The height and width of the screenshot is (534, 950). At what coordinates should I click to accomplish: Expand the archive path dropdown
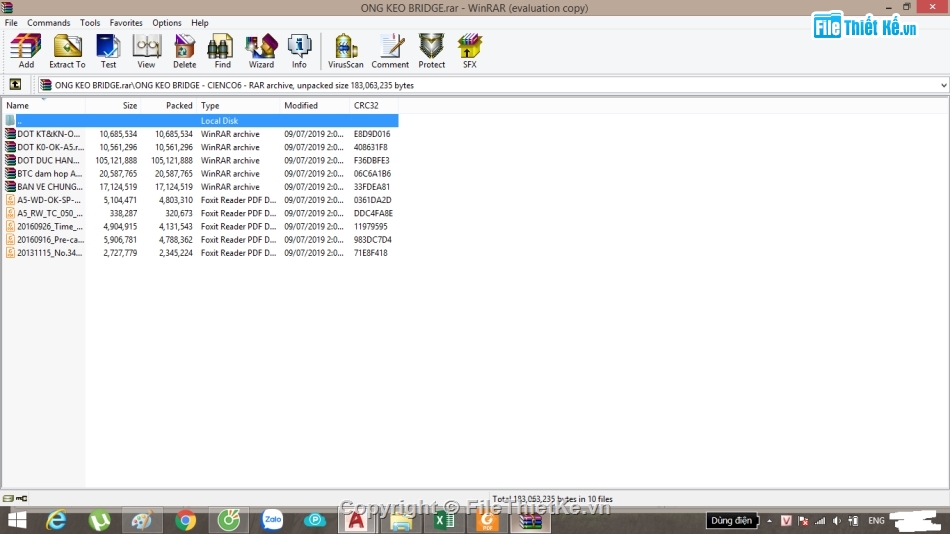(943, 85)
